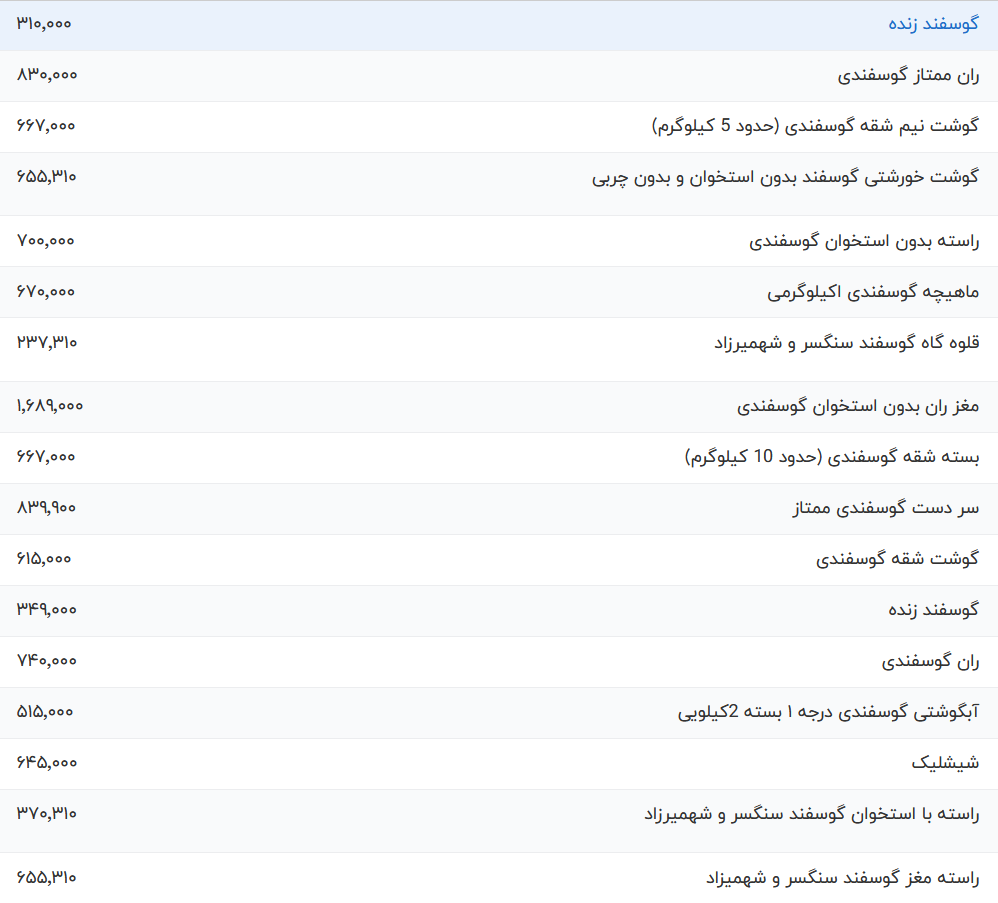Click the گوشت شقه گوسفندی product name
Viewport: 998px width, 903px height.
[897, 560]
